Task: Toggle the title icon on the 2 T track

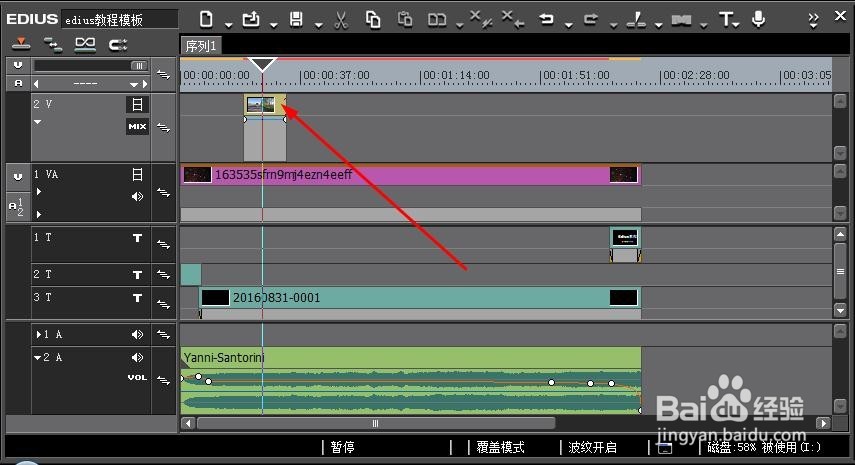Action: (137, 275)
